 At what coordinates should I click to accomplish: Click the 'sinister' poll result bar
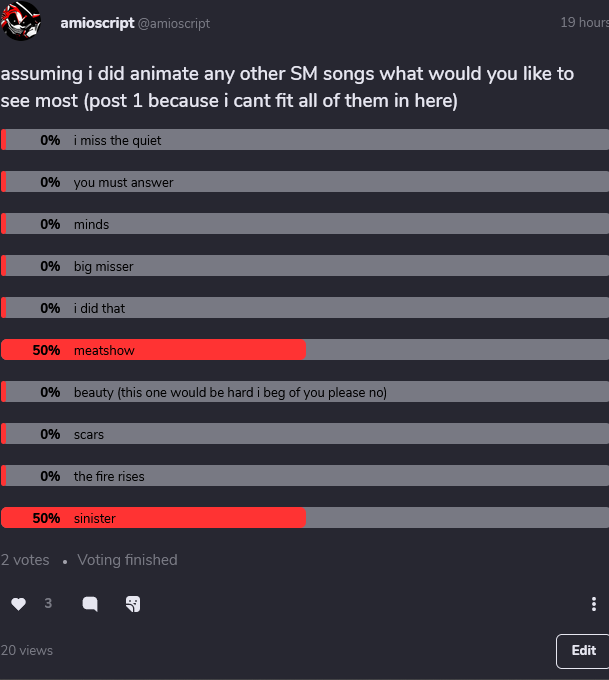click(305, 519)
